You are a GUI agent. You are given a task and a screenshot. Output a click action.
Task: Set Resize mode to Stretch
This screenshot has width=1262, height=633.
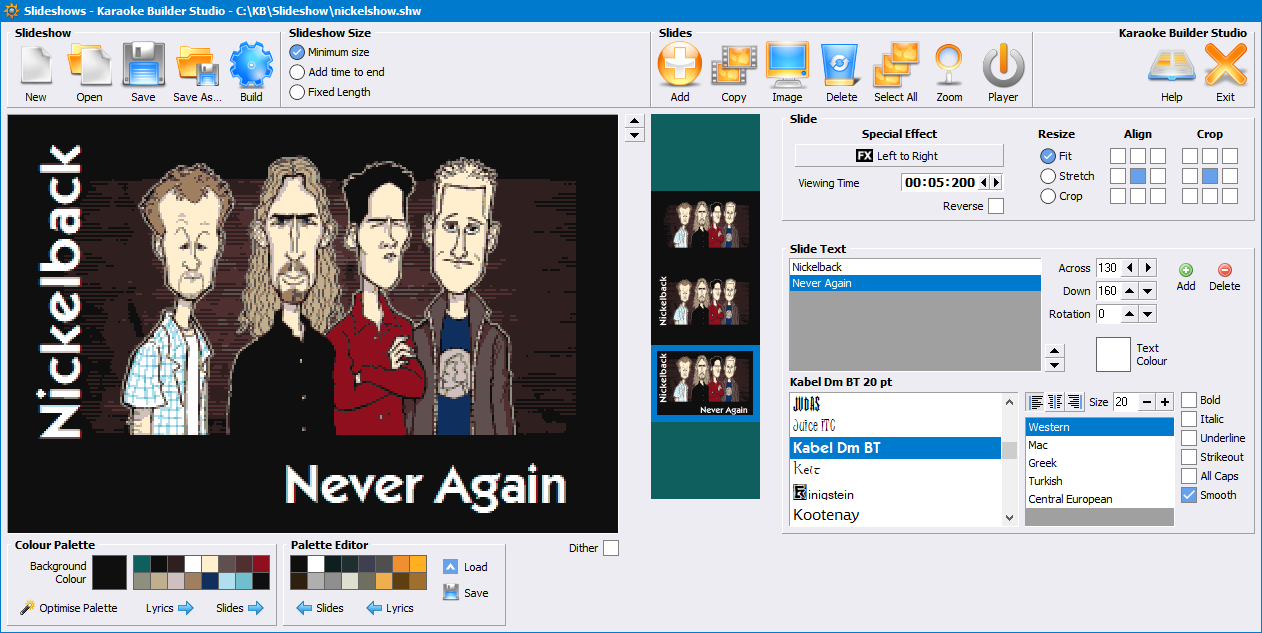pos(1048,176)
